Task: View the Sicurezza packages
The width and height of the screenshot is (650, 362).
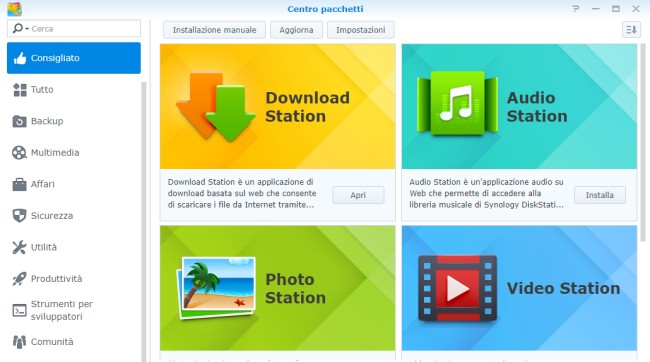Action: click(x=52, y=216)
